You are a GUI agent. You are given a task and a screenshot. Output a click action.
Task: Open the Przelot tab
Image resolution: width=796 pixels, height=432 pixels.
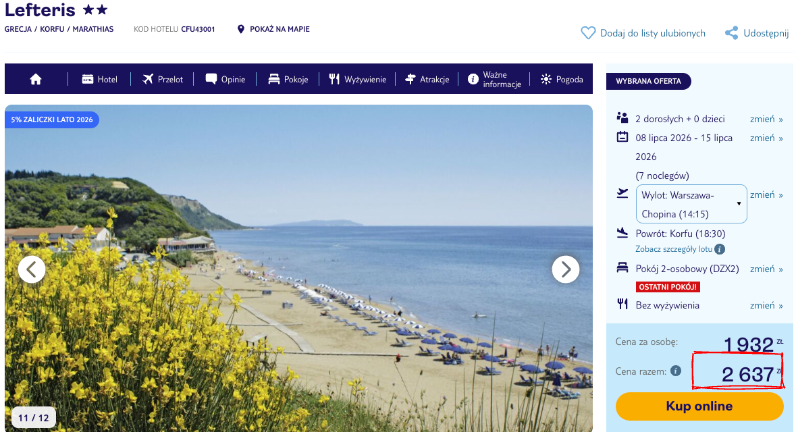(x=162, y=79)
